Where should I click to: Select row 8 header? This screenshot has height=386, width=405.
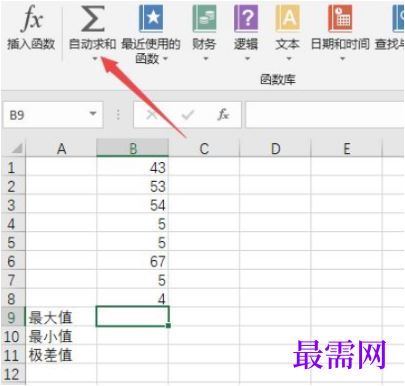[12, 298]
